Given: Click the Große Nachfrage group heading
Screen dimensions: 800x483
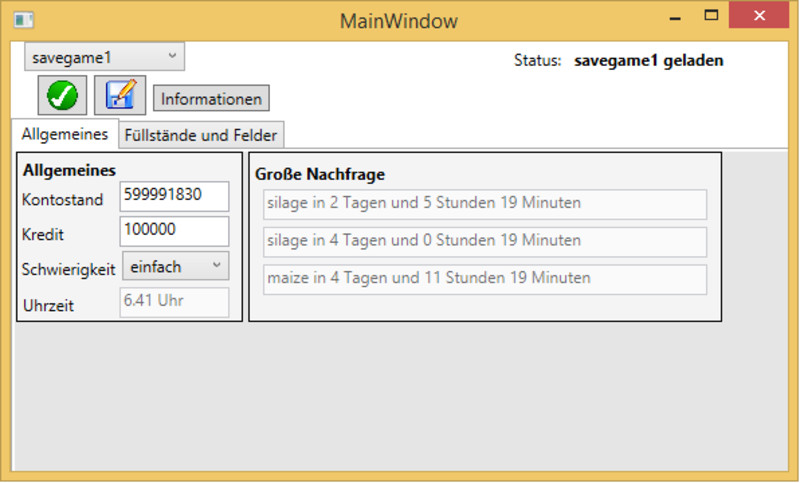Looking at the screenshot, I should click(x=320, y=174).
